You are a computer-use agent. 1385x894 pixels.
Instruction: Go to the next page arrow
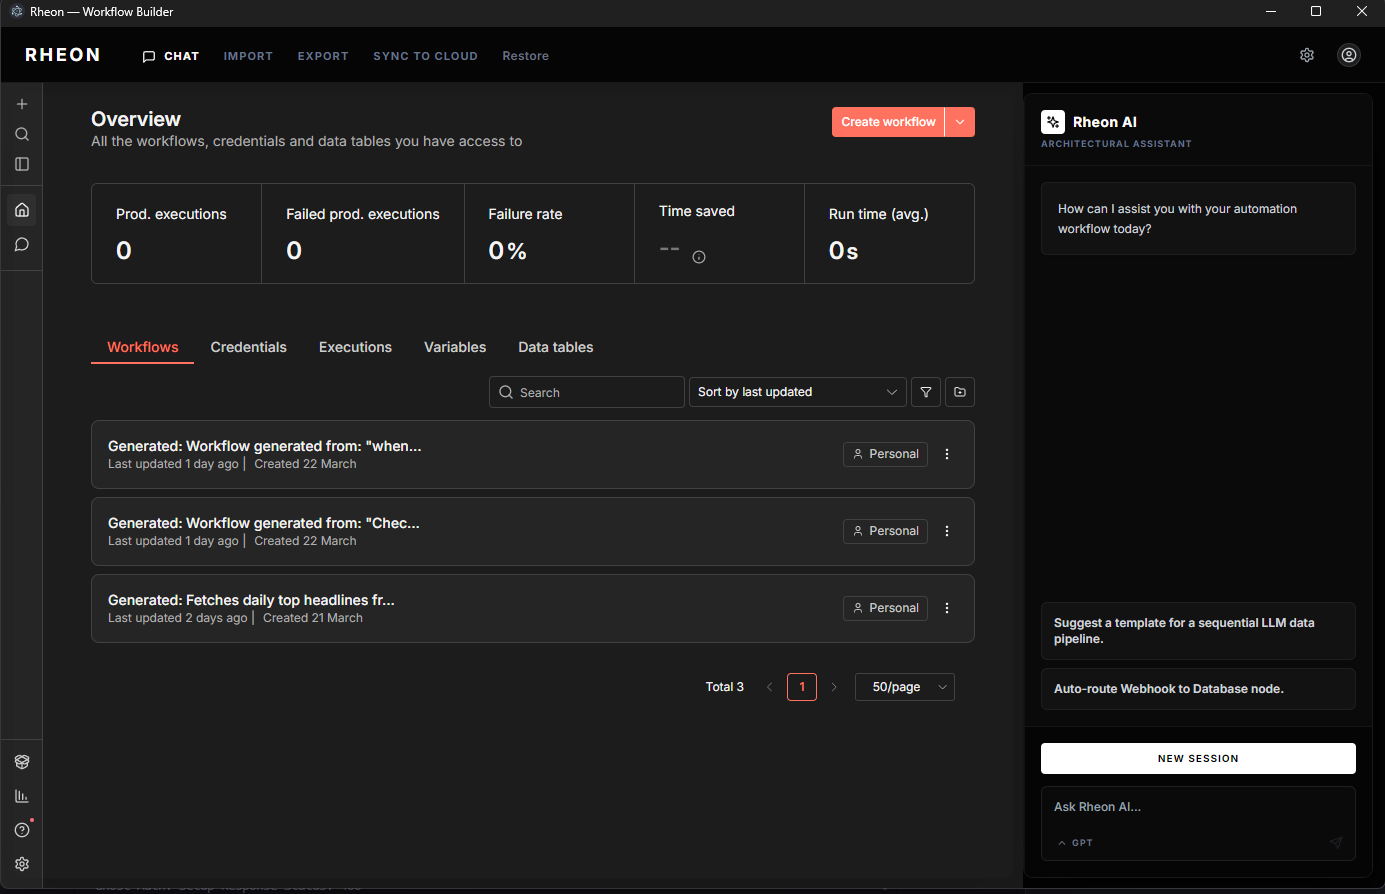click(x=834, y=687)
